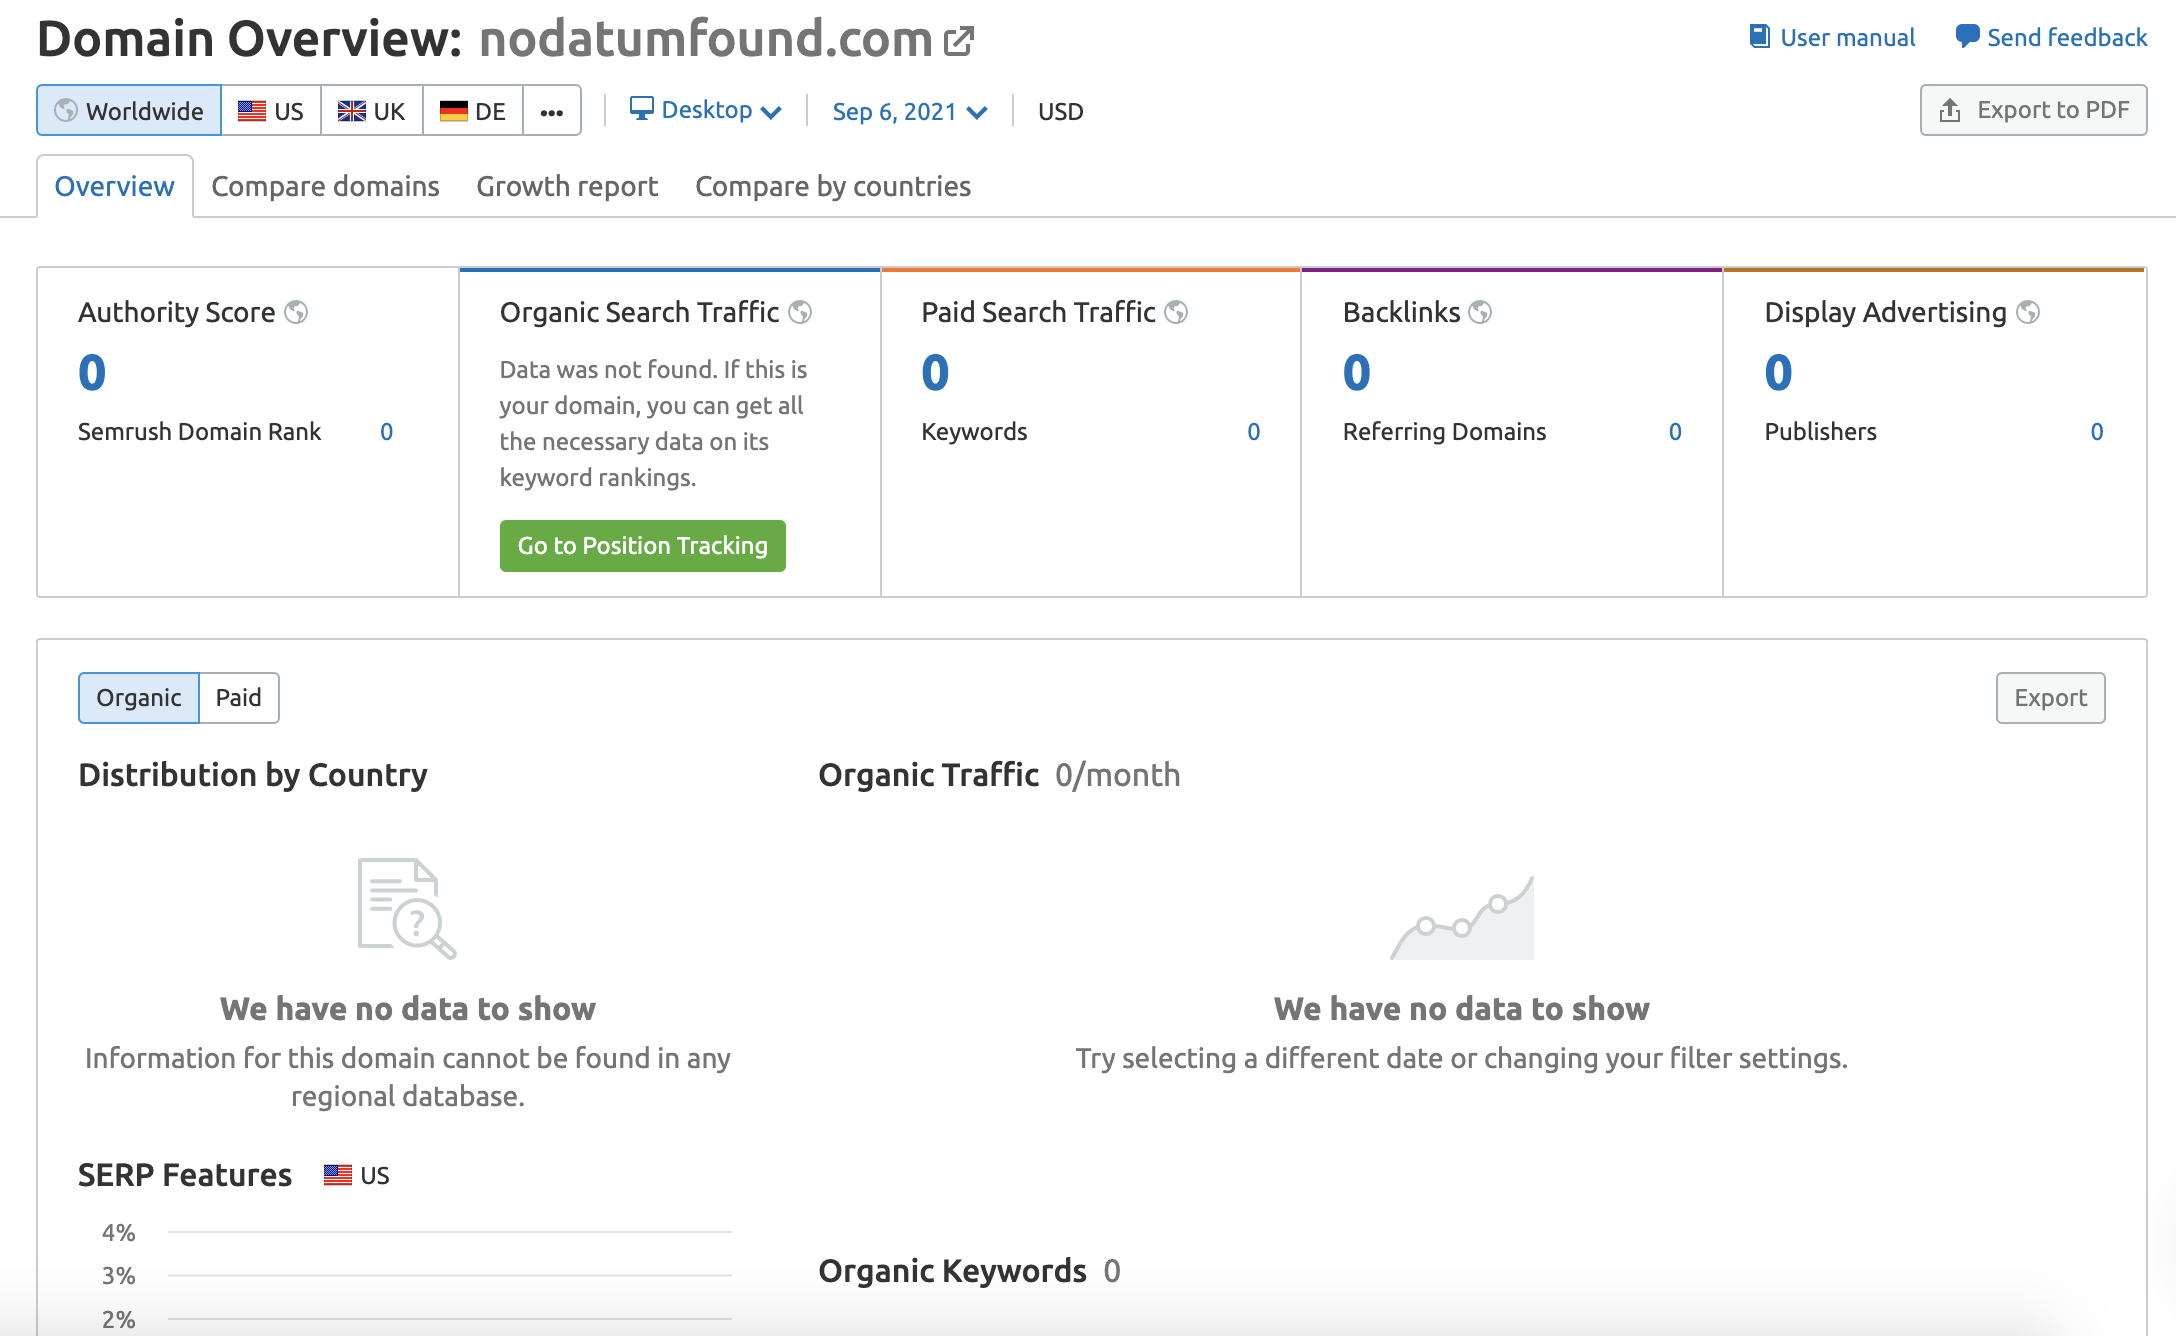Select the US region icon
Screen dimensions: 2176x1336
[x=272, y=110]
